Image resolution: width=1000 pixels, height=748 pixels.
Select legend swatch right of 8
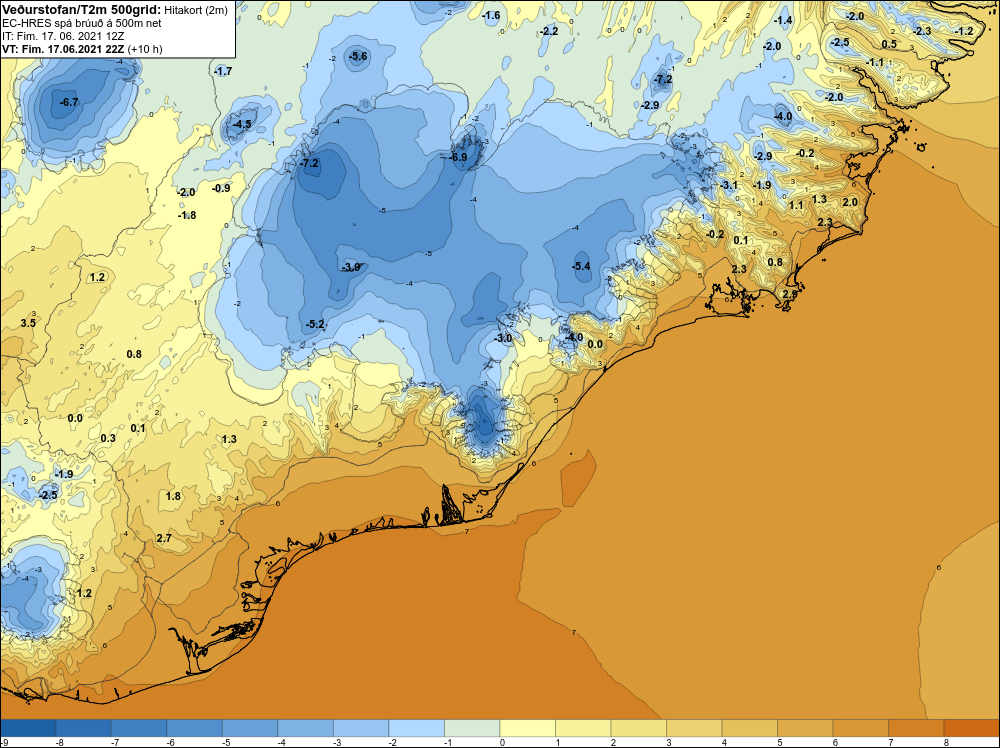[971, 728]
